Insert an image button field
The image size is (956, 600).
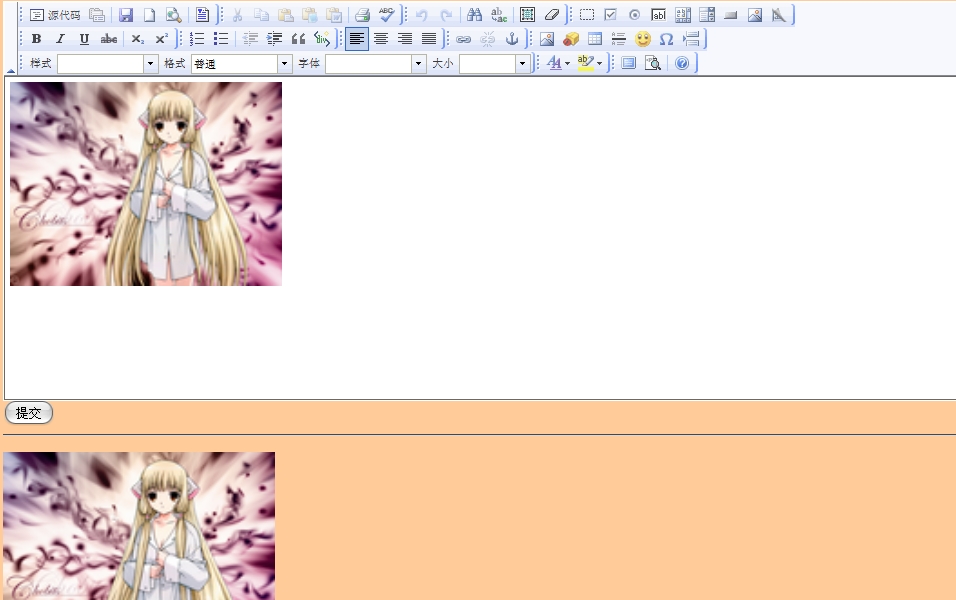coord(755,15)
